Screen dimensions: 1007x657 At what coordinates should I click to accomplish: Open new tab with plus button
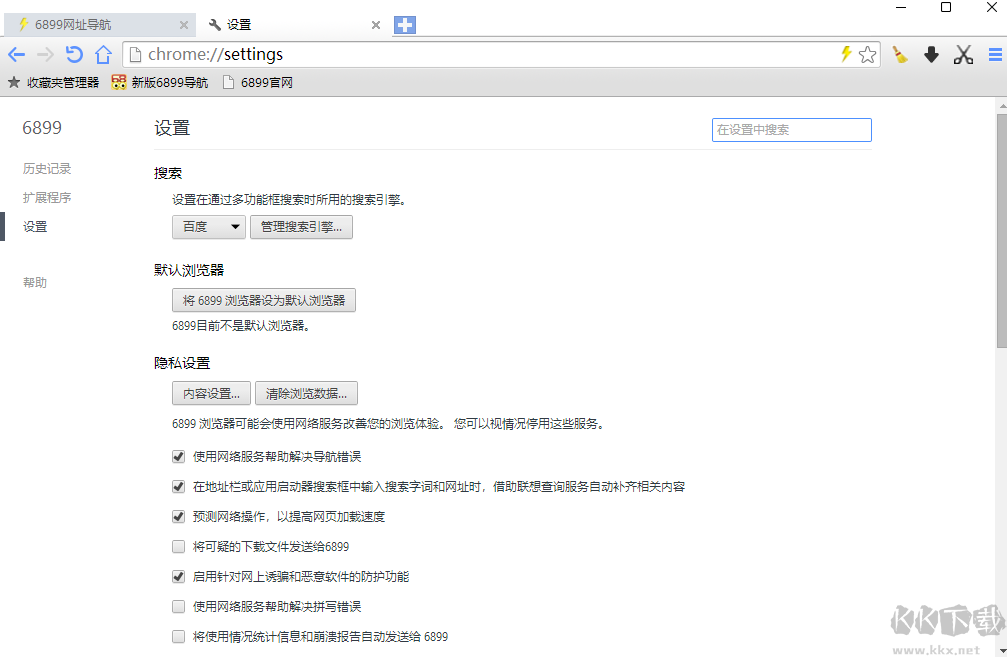(x=405, y=25)
